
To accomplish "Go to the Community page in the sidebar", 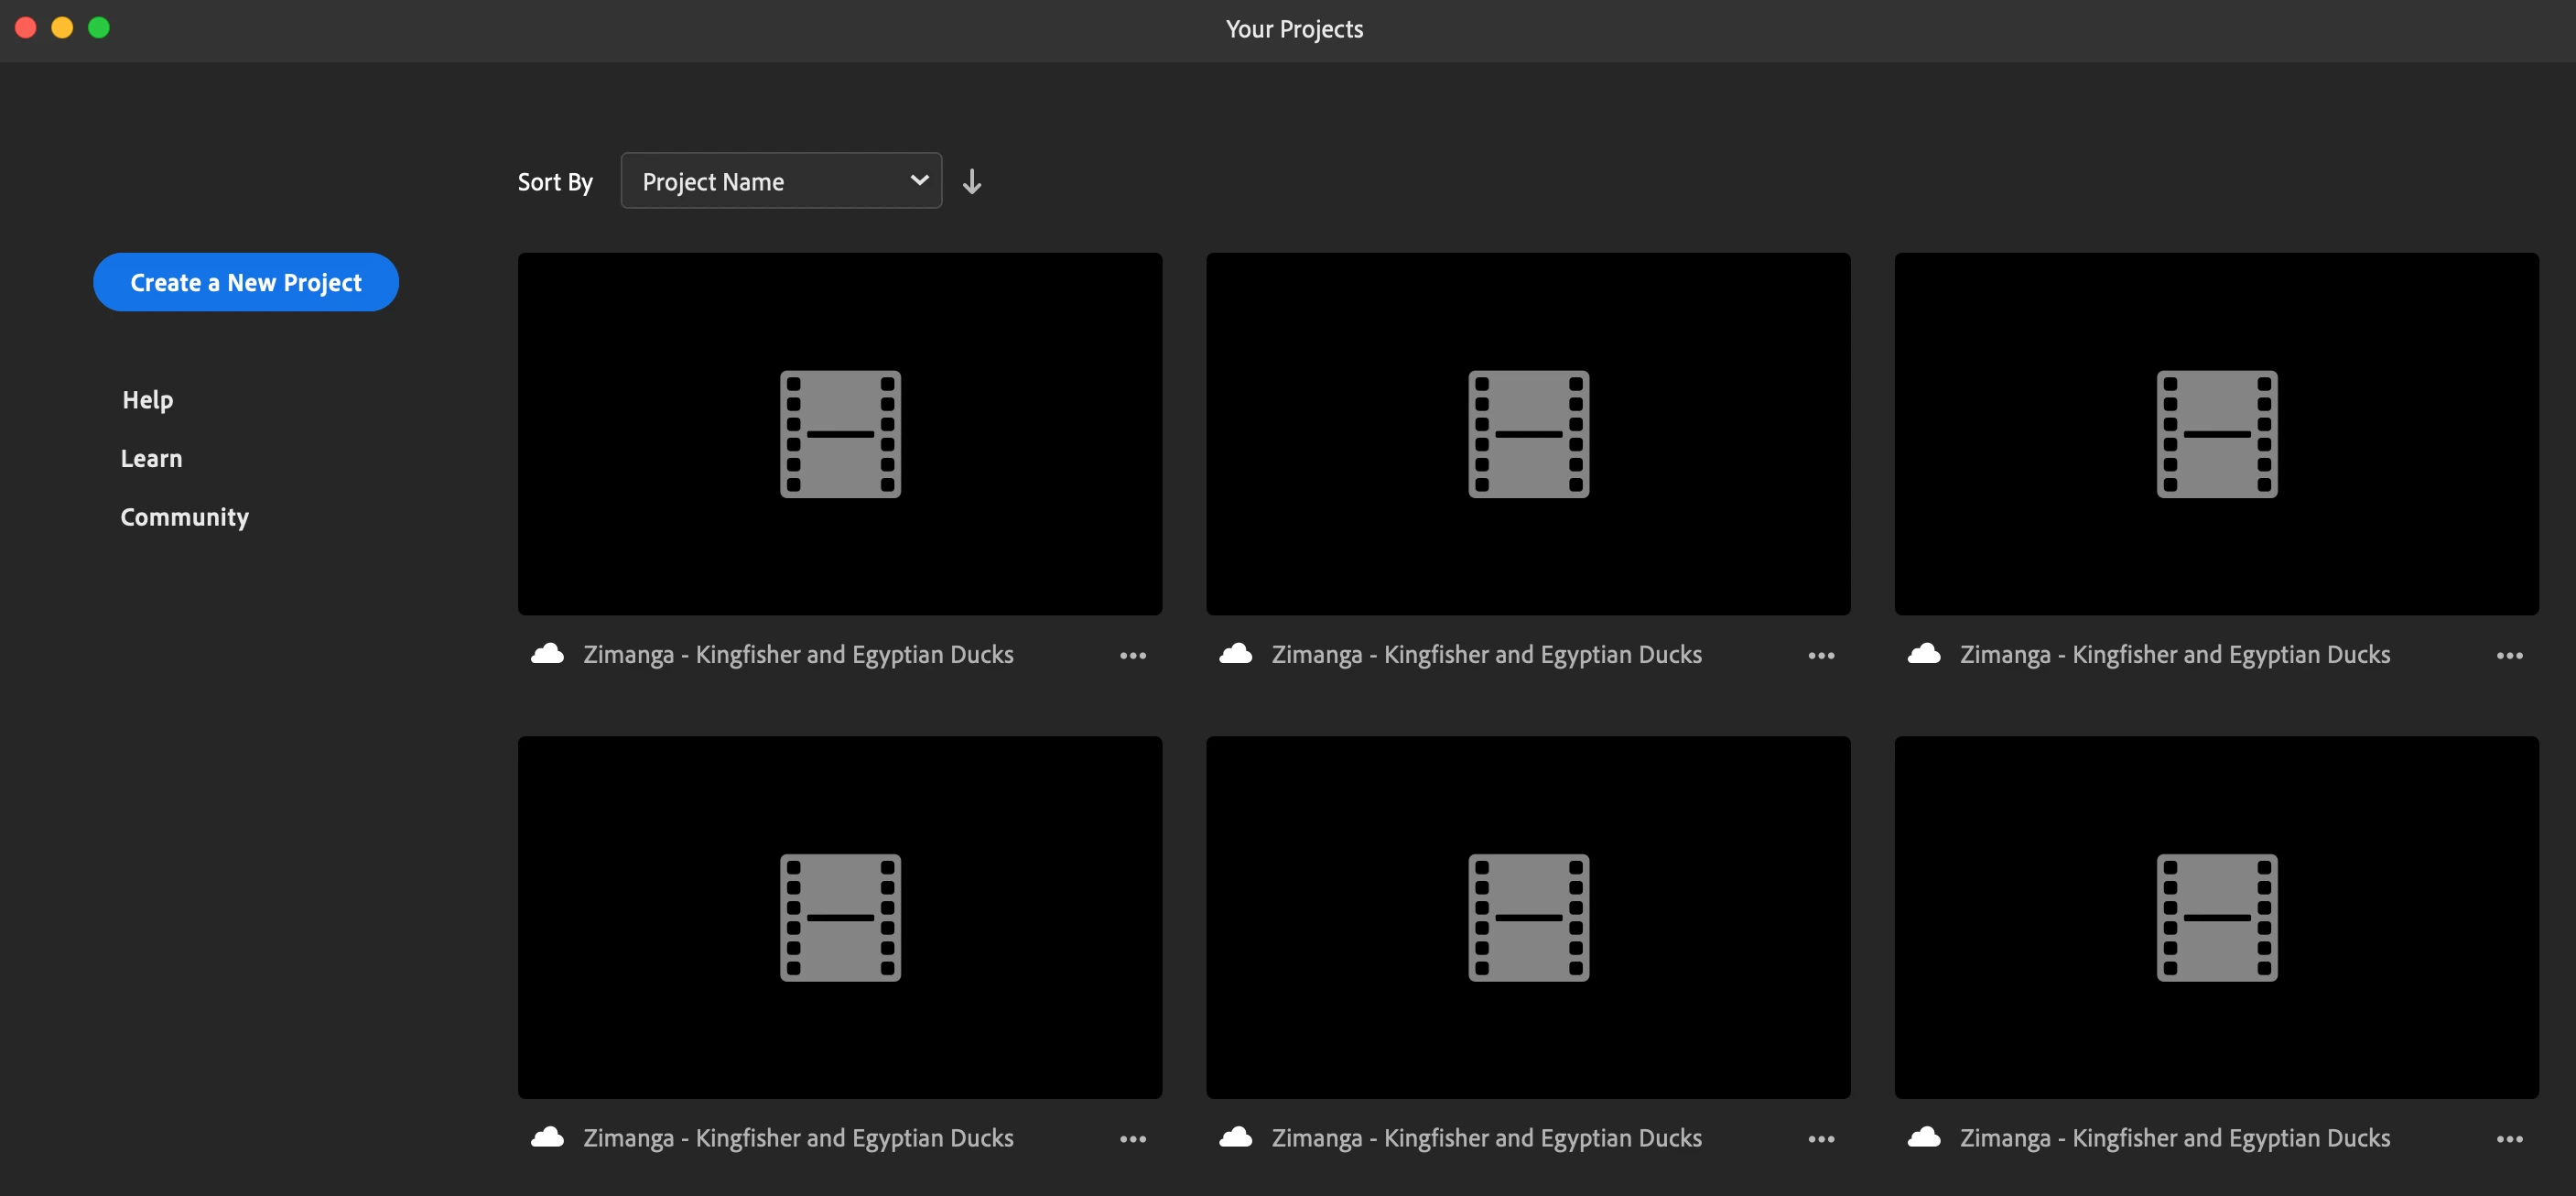I will coord(184,517).
